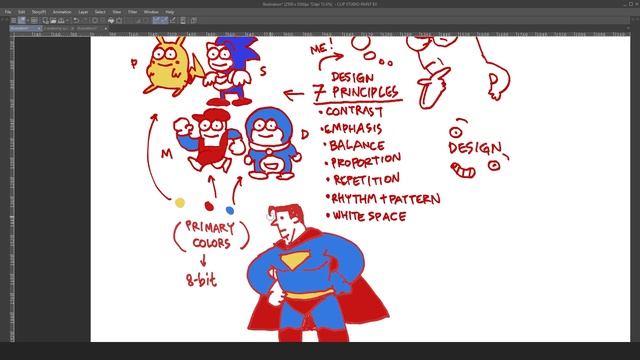Click the Undo arrow icon
The width and height of the screenshot is (640, 360).
coord(76,20)
